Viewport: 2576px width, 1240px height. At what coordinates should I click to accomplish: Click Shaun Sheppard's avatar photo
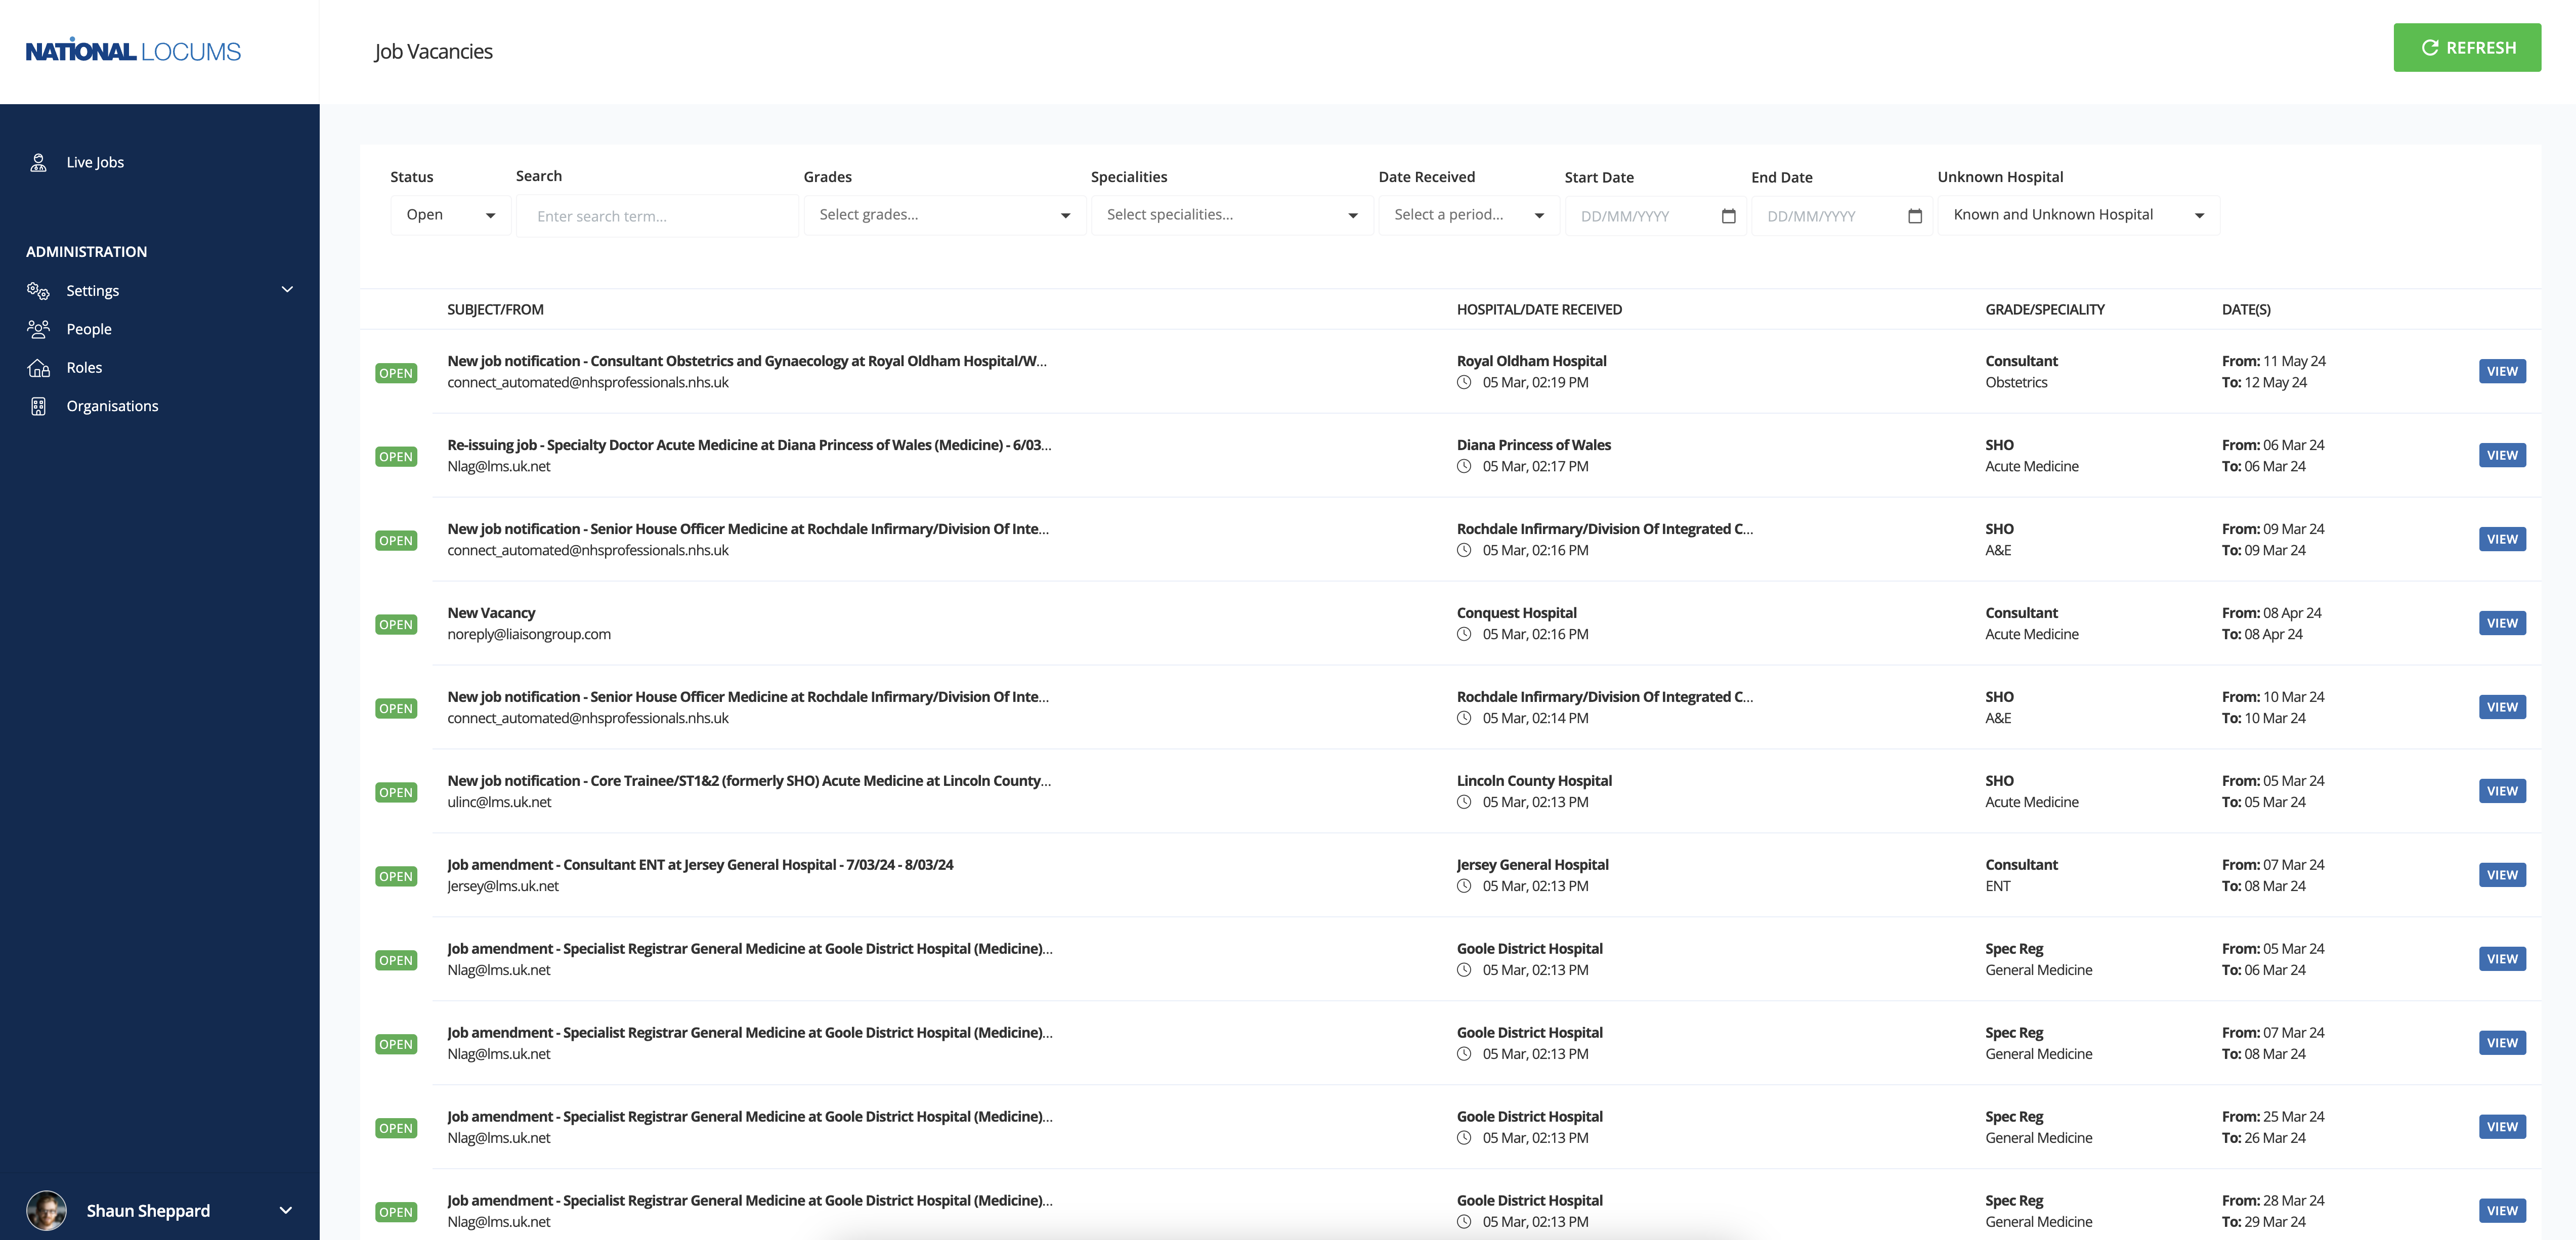[46, 1210]
